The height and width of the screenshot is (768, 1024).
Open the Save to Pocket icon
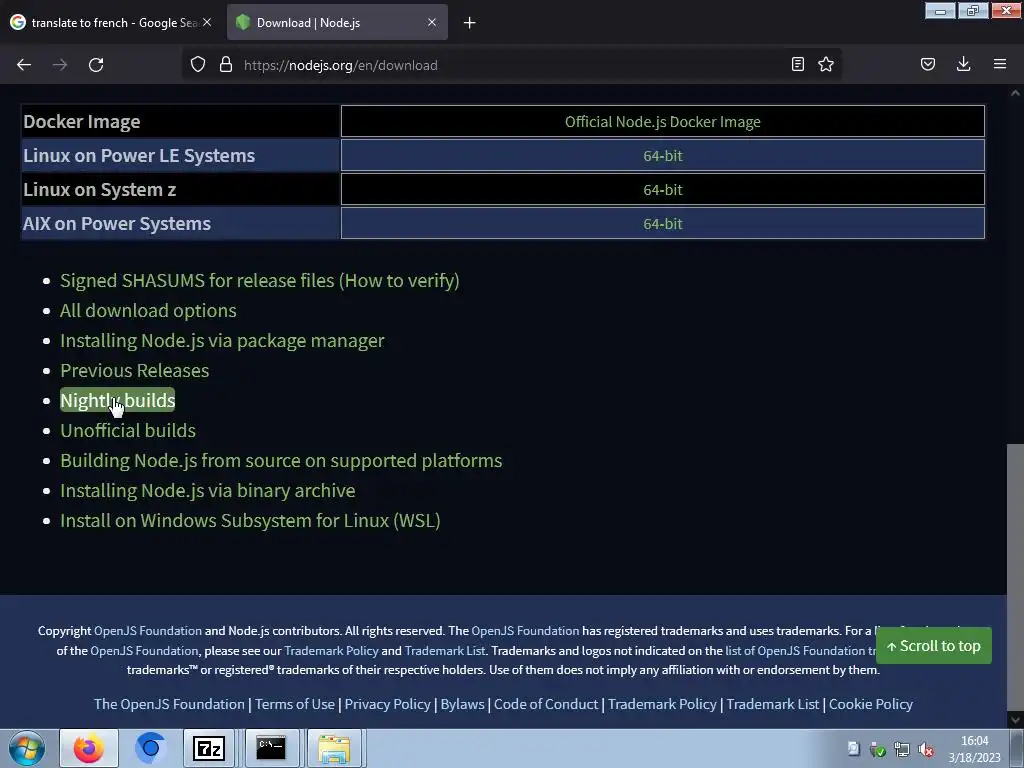pyautogui.click(x=927, y=65)
